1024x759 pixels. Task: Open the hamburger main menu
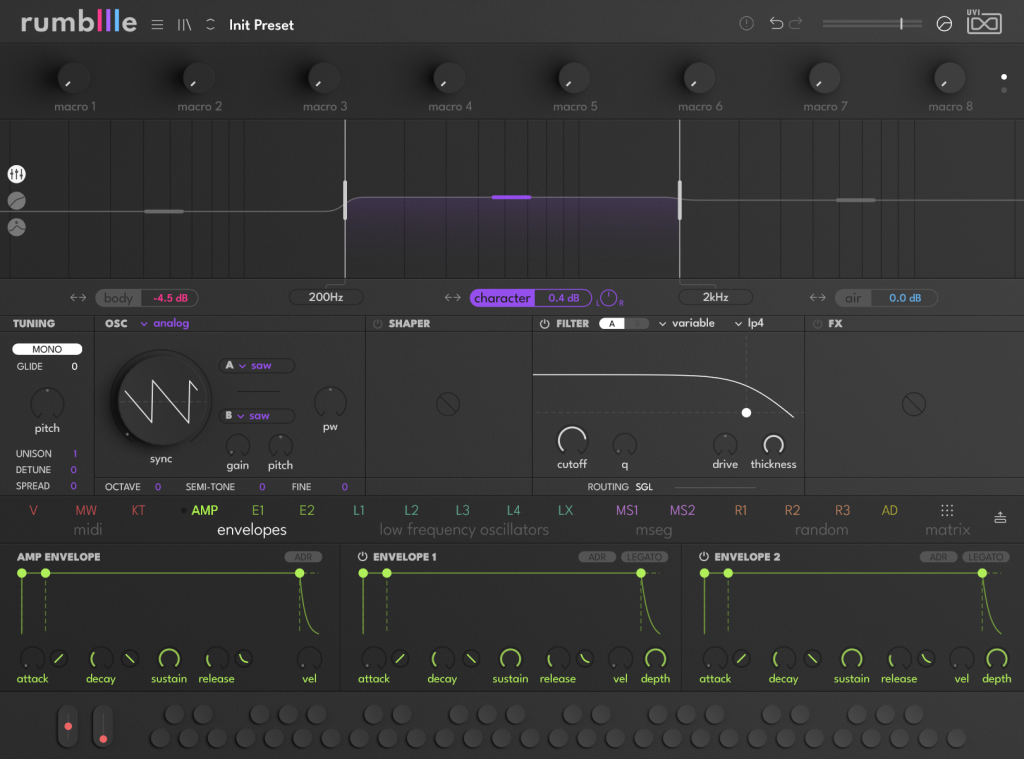(x=157, y=25)
